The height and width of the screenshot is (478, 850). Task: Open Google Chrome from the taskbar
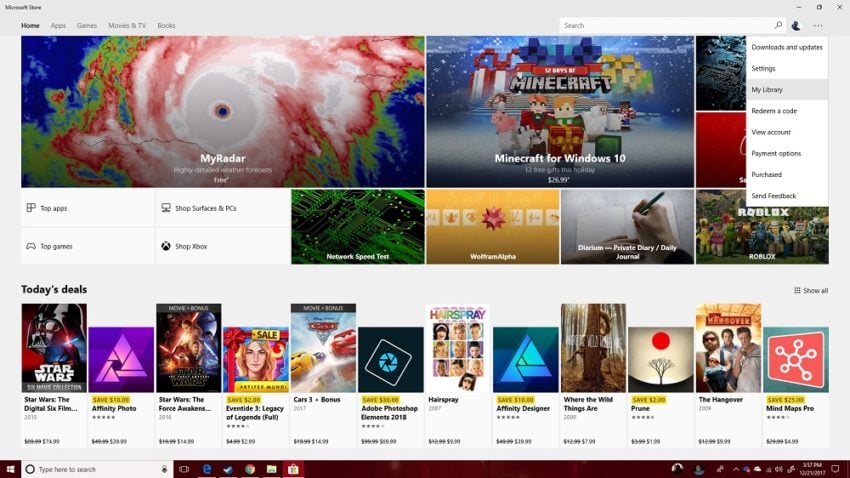(x=249, y=469)
